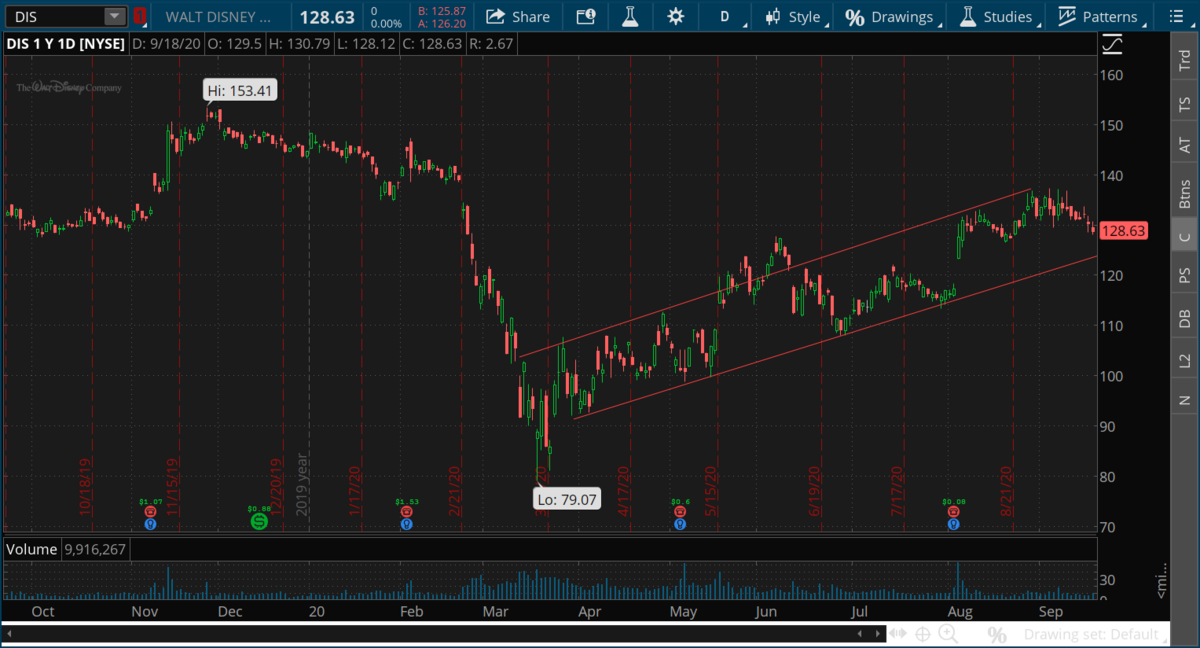Click the green dividend $ icon near December
The width and height of the screenshot is (1200, 648).
click(259, 522)
